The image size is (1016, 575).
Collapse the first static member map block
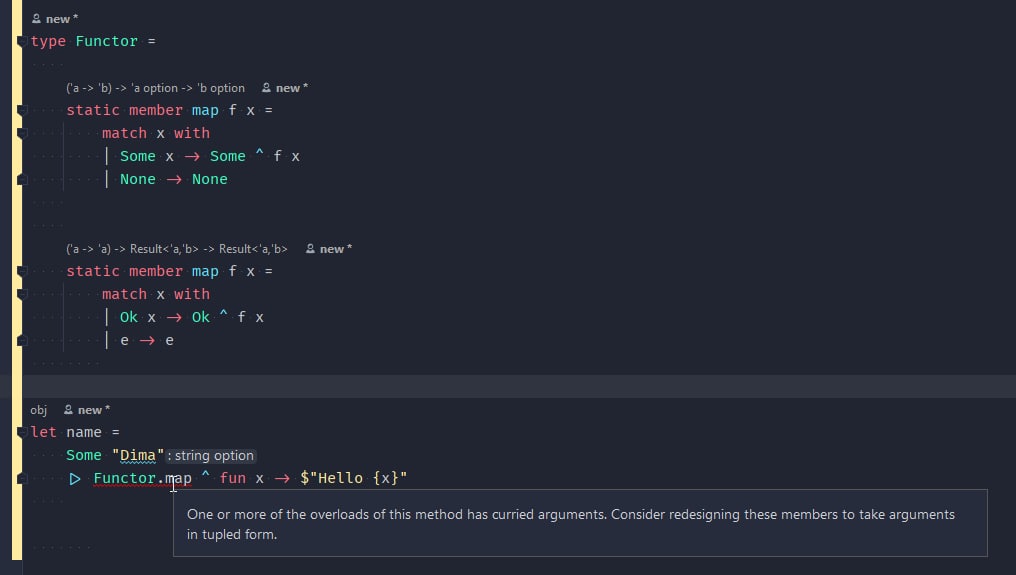point(21,110)
